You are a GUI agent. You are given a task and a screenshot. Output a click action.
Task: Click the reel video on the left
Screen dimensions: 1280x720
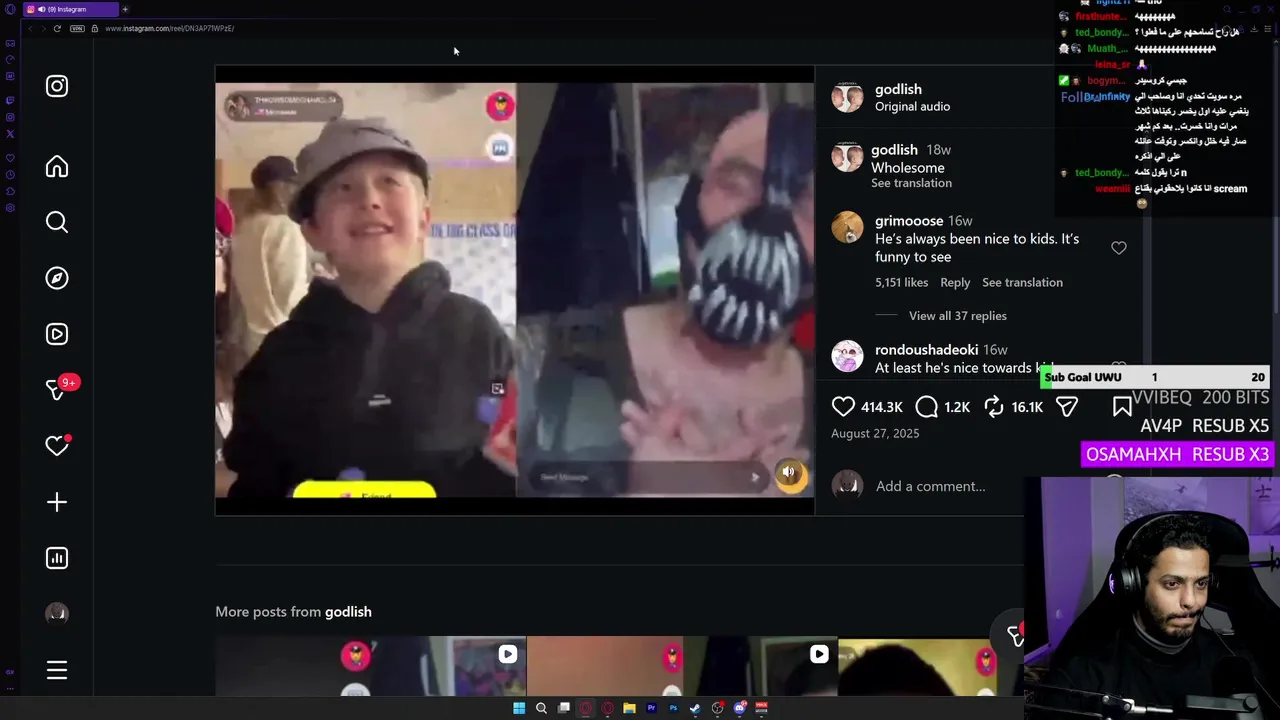coord(515,290)
